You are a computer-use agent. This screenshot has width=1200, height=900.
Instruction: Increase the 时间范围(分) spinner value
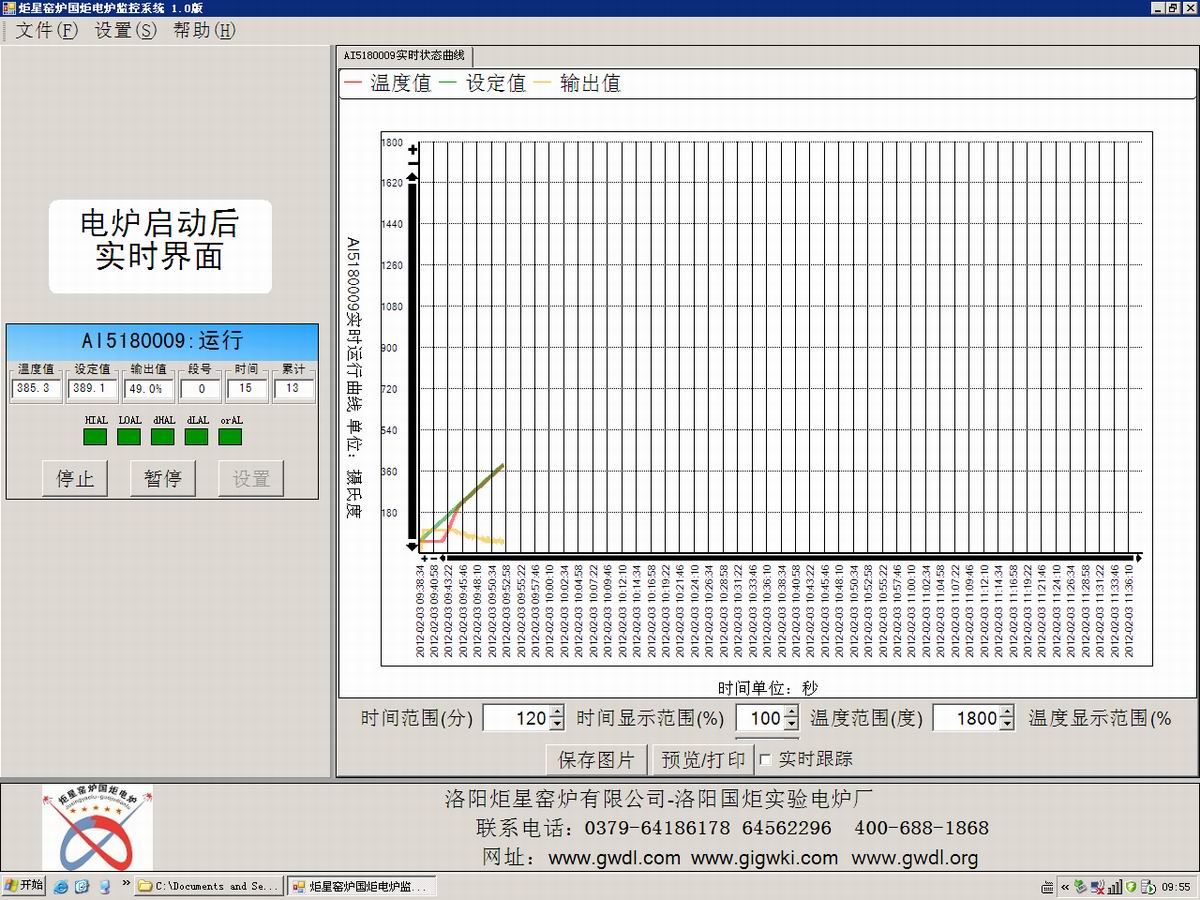557,712
